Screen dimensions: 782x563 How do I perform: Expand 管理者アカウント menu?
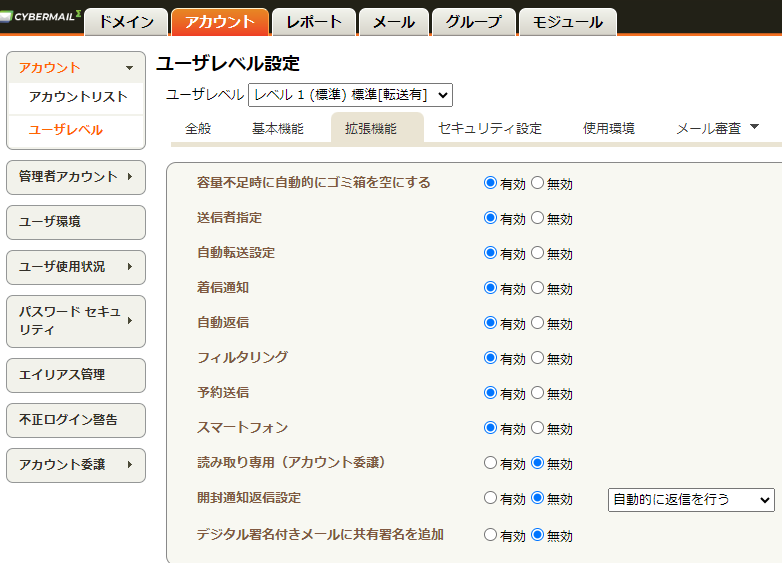pyautogui.click(x=76, y=177)
